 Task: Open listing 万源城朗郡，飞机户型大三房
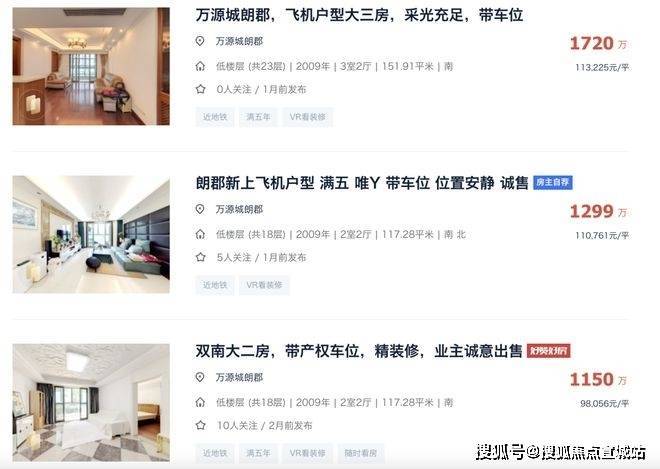pyautogui.click(x=359, y=16)
